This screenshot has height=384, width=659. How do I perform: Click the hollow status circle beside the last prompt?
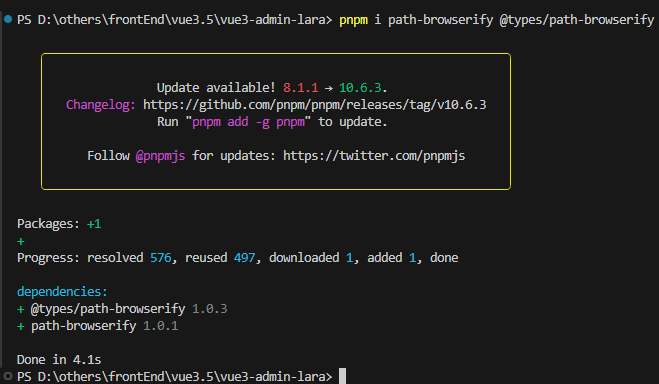tap(8, 376)
